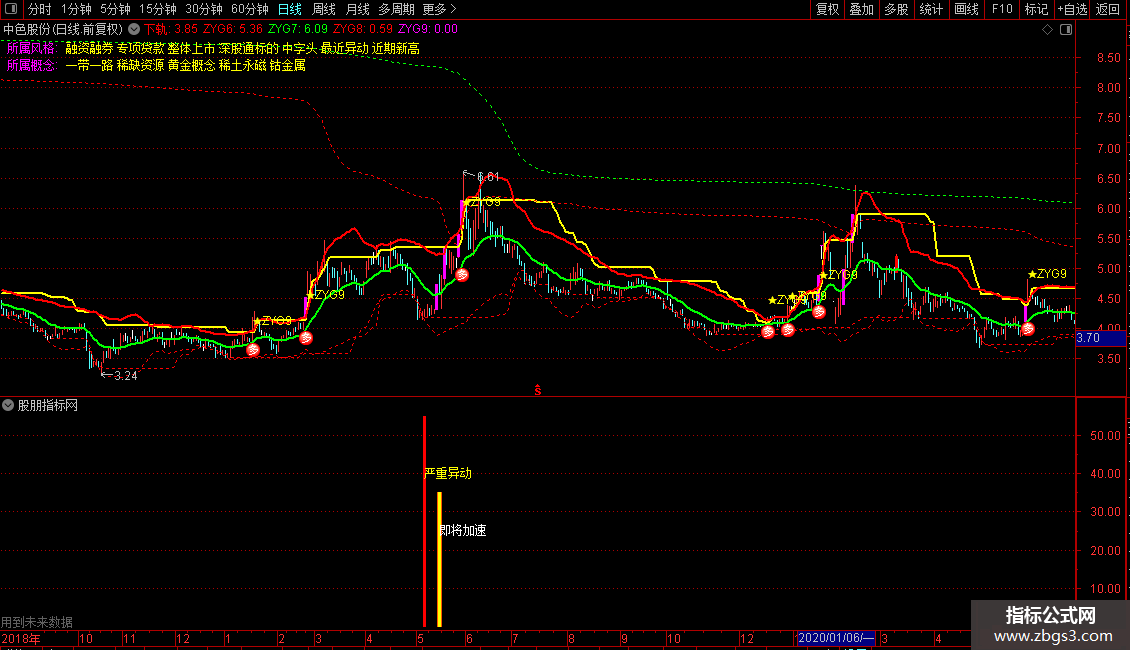Viewport: 1130px width, 650px height.
Task: Open the 多周期 multi-period view
Action: point(396,9)
